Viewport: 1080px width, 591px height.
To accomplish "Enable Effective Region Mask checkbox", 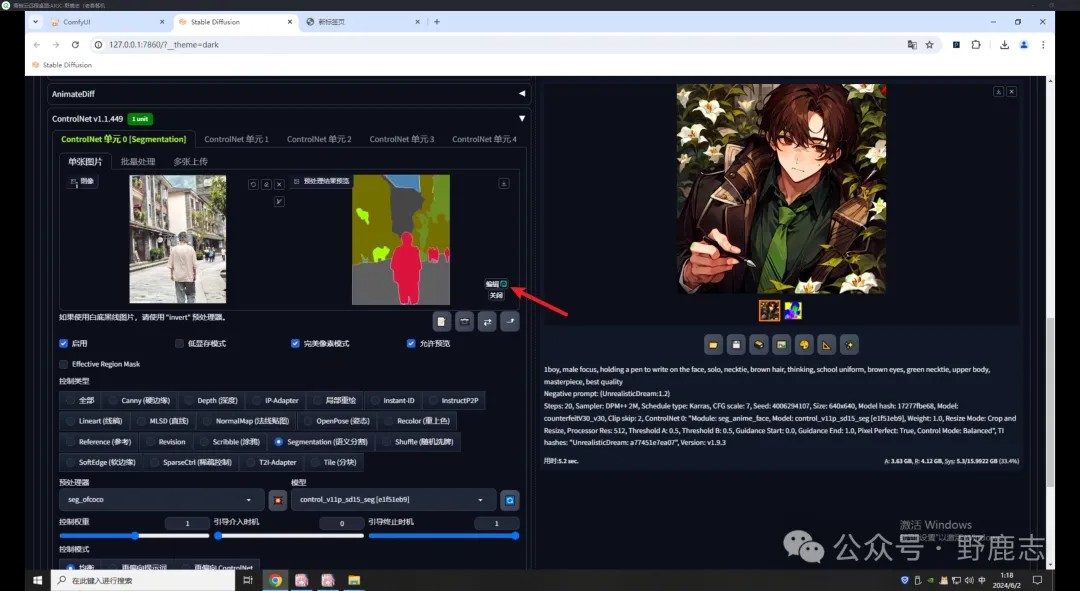I will [63, 364].
